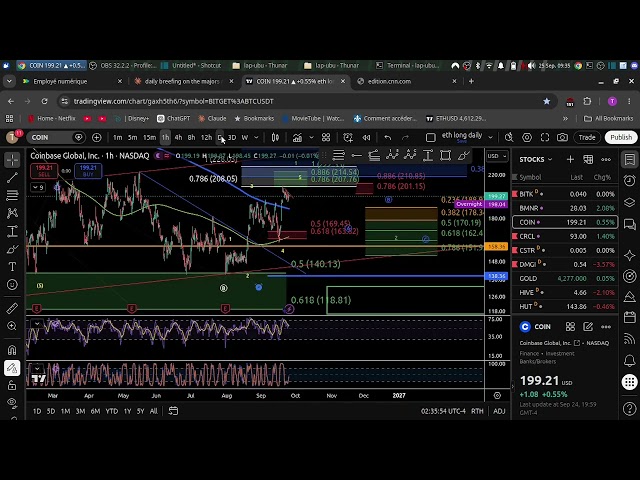Screen dimensions: 640x480
Task: Open the notifications bell panel
Action: 629,360
